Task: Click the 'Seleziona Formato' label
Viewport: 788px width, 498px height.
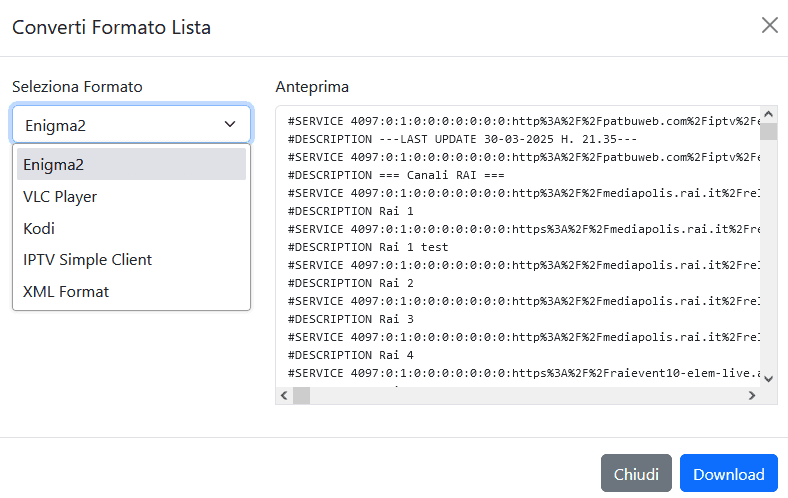Action: 77,87
